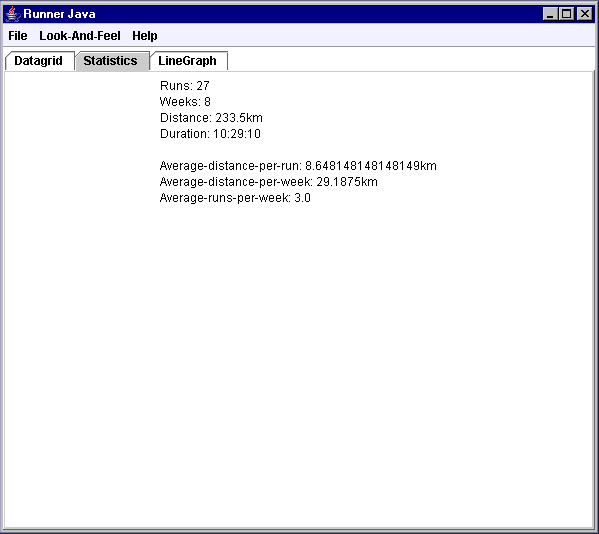599x534 pixels.
Task: Open the Look-And-Feel menu
Action: (x=80, y=36)
